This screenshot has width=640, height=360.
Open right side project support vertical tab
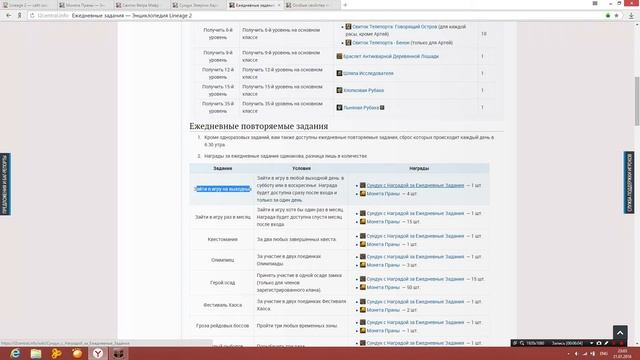coord(629,182)
